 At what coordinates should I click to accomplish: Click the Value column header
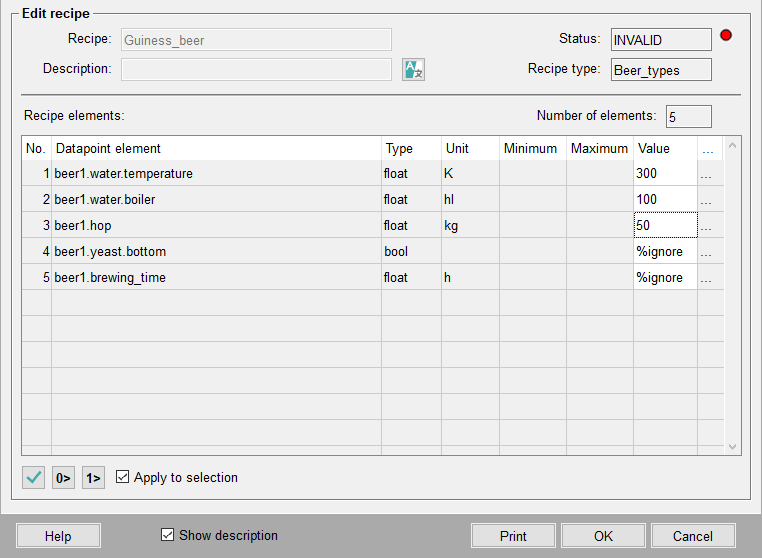click(x=664, y=149)
